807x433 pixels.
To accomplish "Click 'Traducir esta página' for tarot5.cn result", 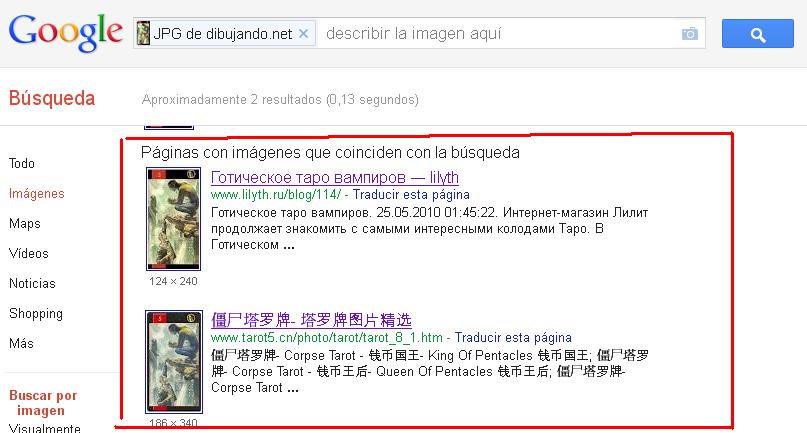I will pos(513,338).
